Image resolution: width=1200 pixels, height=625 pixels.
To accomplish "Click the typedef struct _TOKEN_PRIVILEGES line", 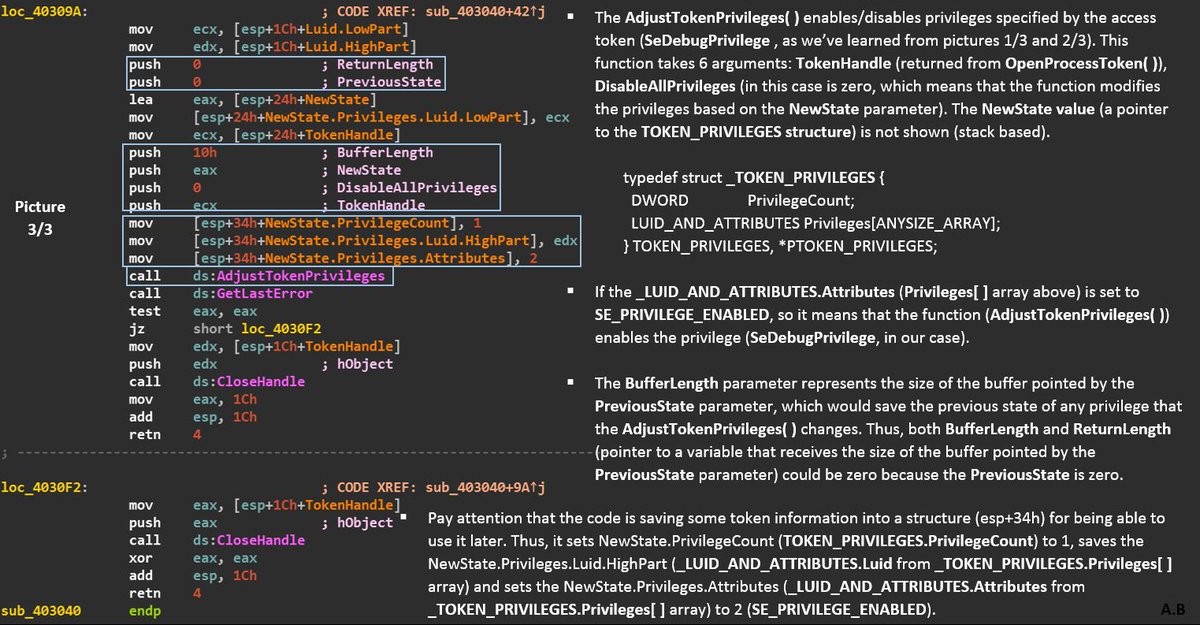I will point(755,177).
